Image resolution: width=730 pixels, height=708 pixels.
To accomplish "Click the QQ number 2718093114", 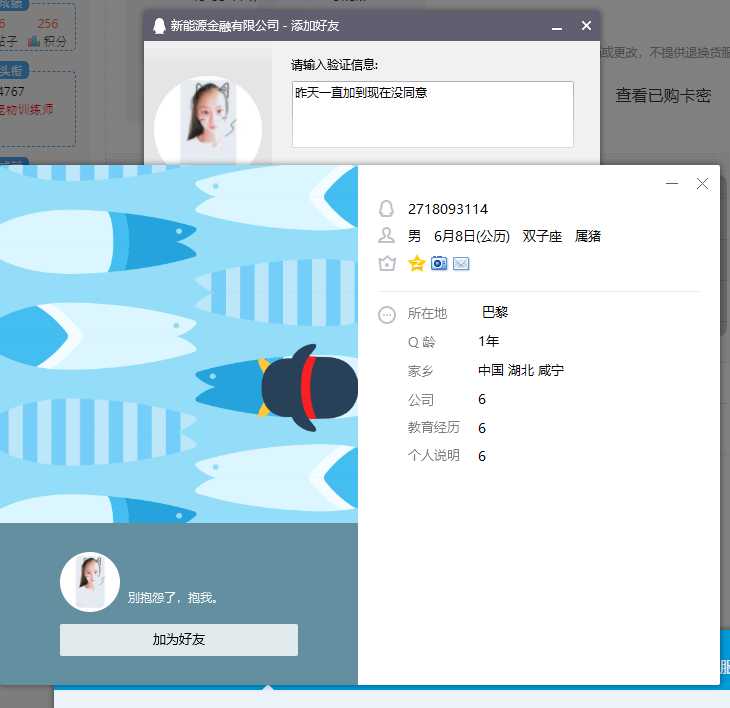I will pos(448,209).
